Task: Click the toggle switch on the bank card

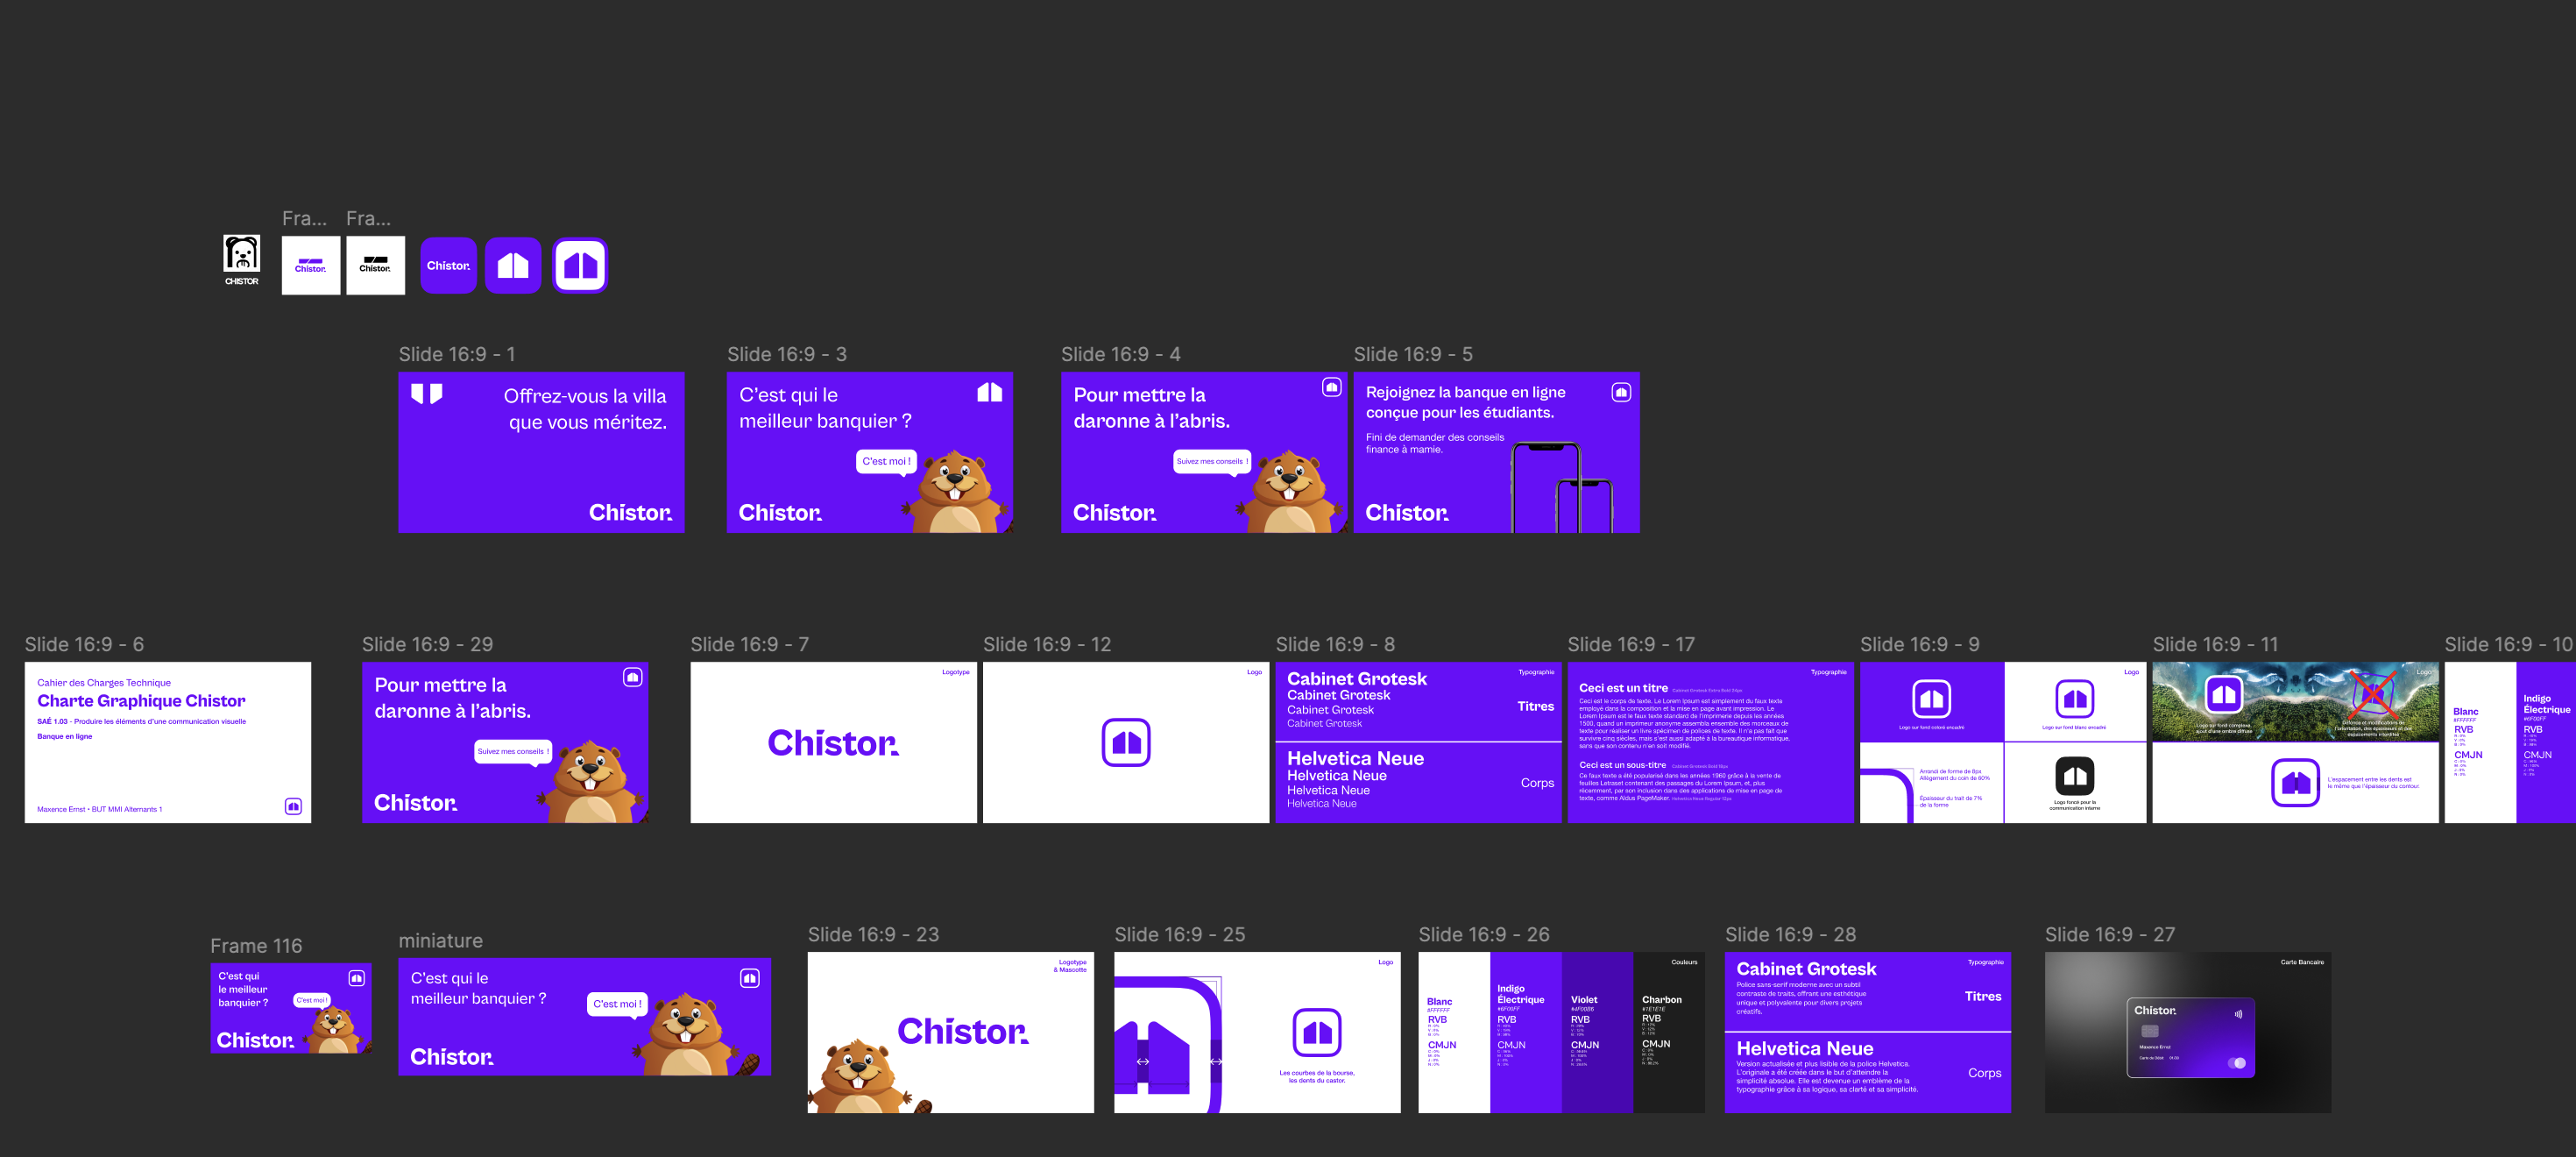Action: [2237, 1063]
